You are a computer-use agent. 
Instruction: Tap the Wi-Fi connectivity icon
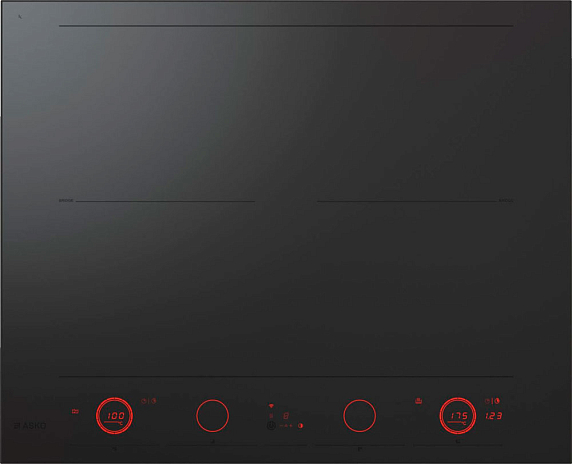pos(271,406)
